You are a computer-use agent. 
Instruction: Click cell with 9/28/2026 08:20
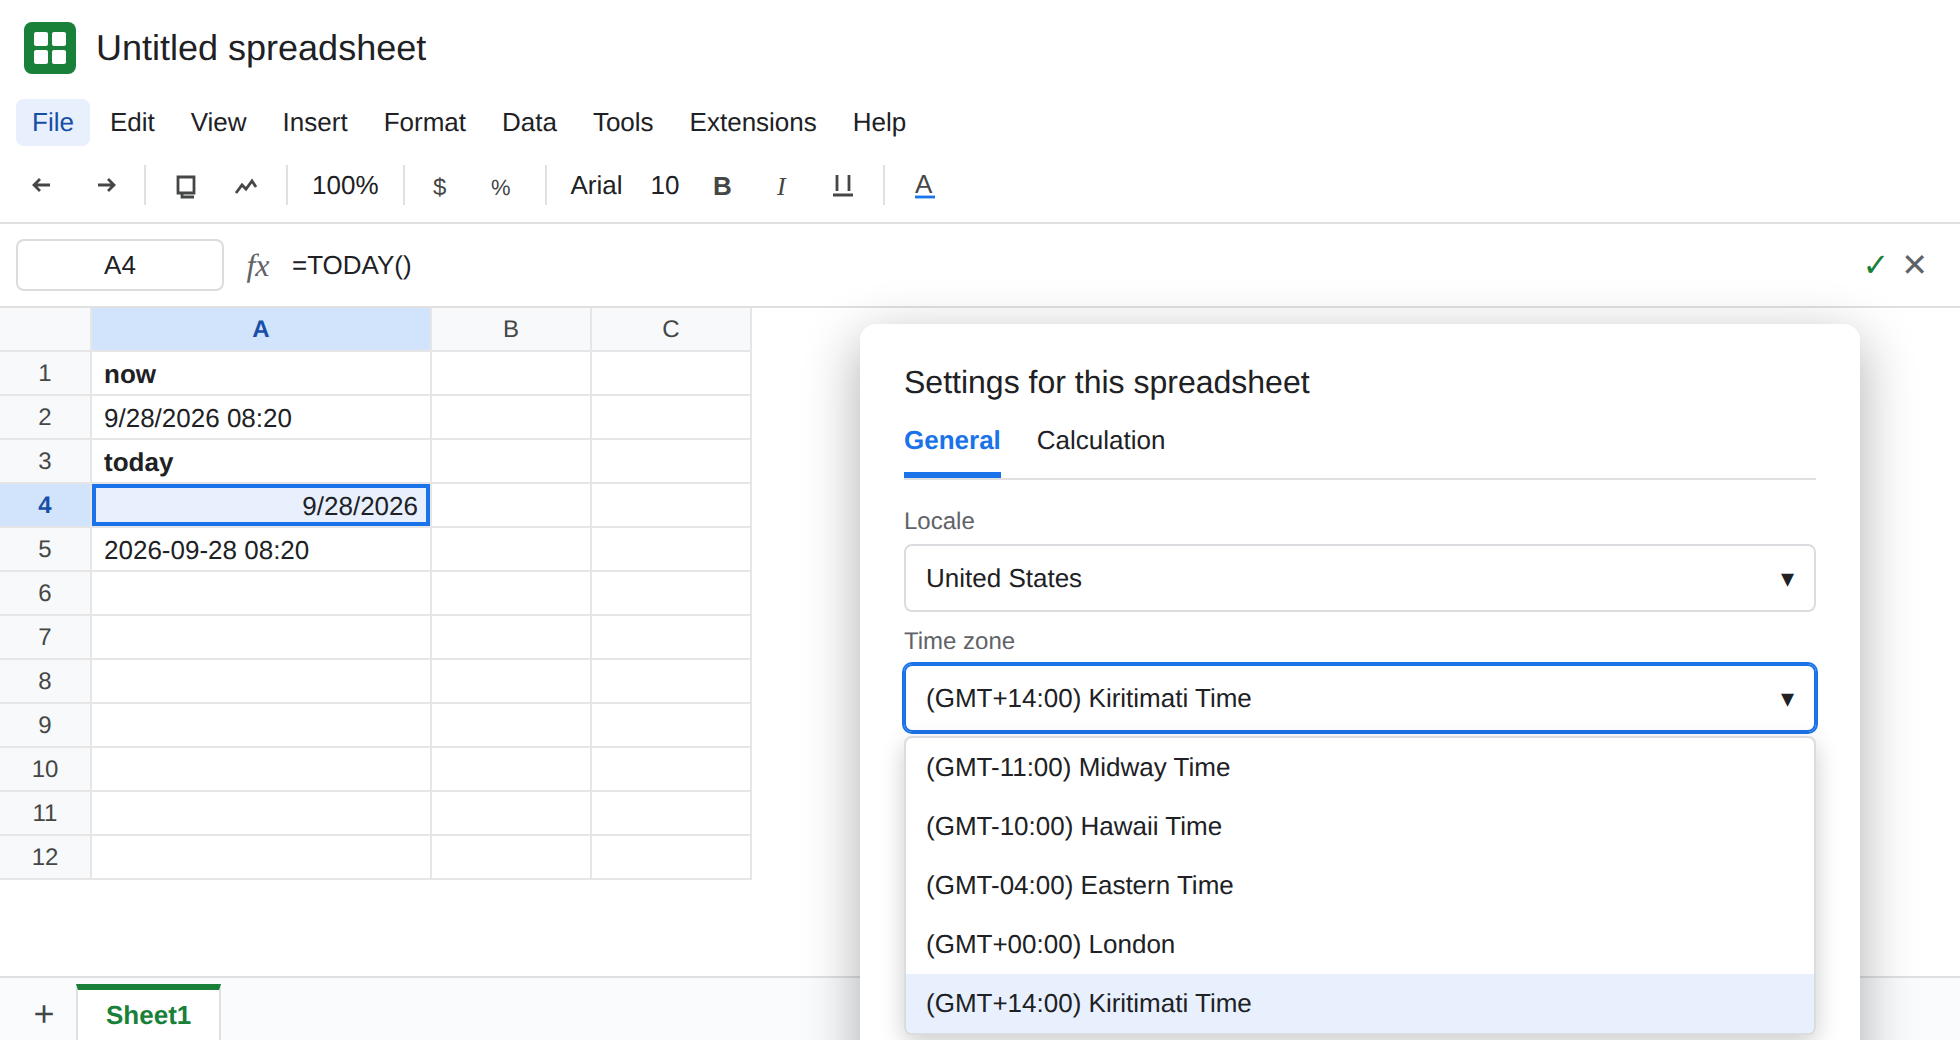pyautogui.click(x=261, y=418)
